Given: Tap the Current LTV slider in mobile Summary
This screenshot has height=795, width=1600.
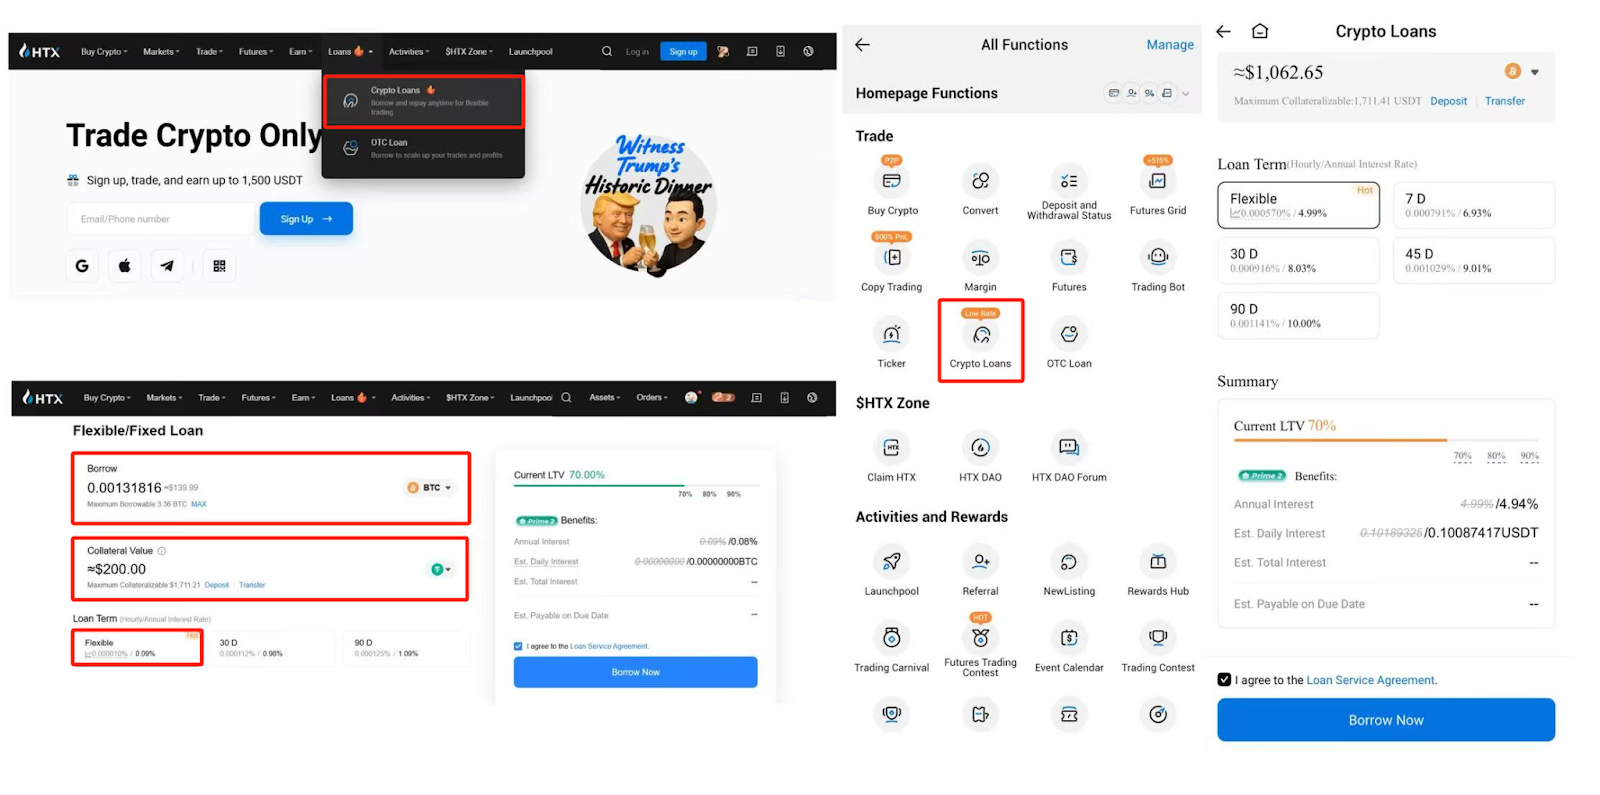Looking at the screenshot, I should pyautogui.click(x=1385, y=440).
